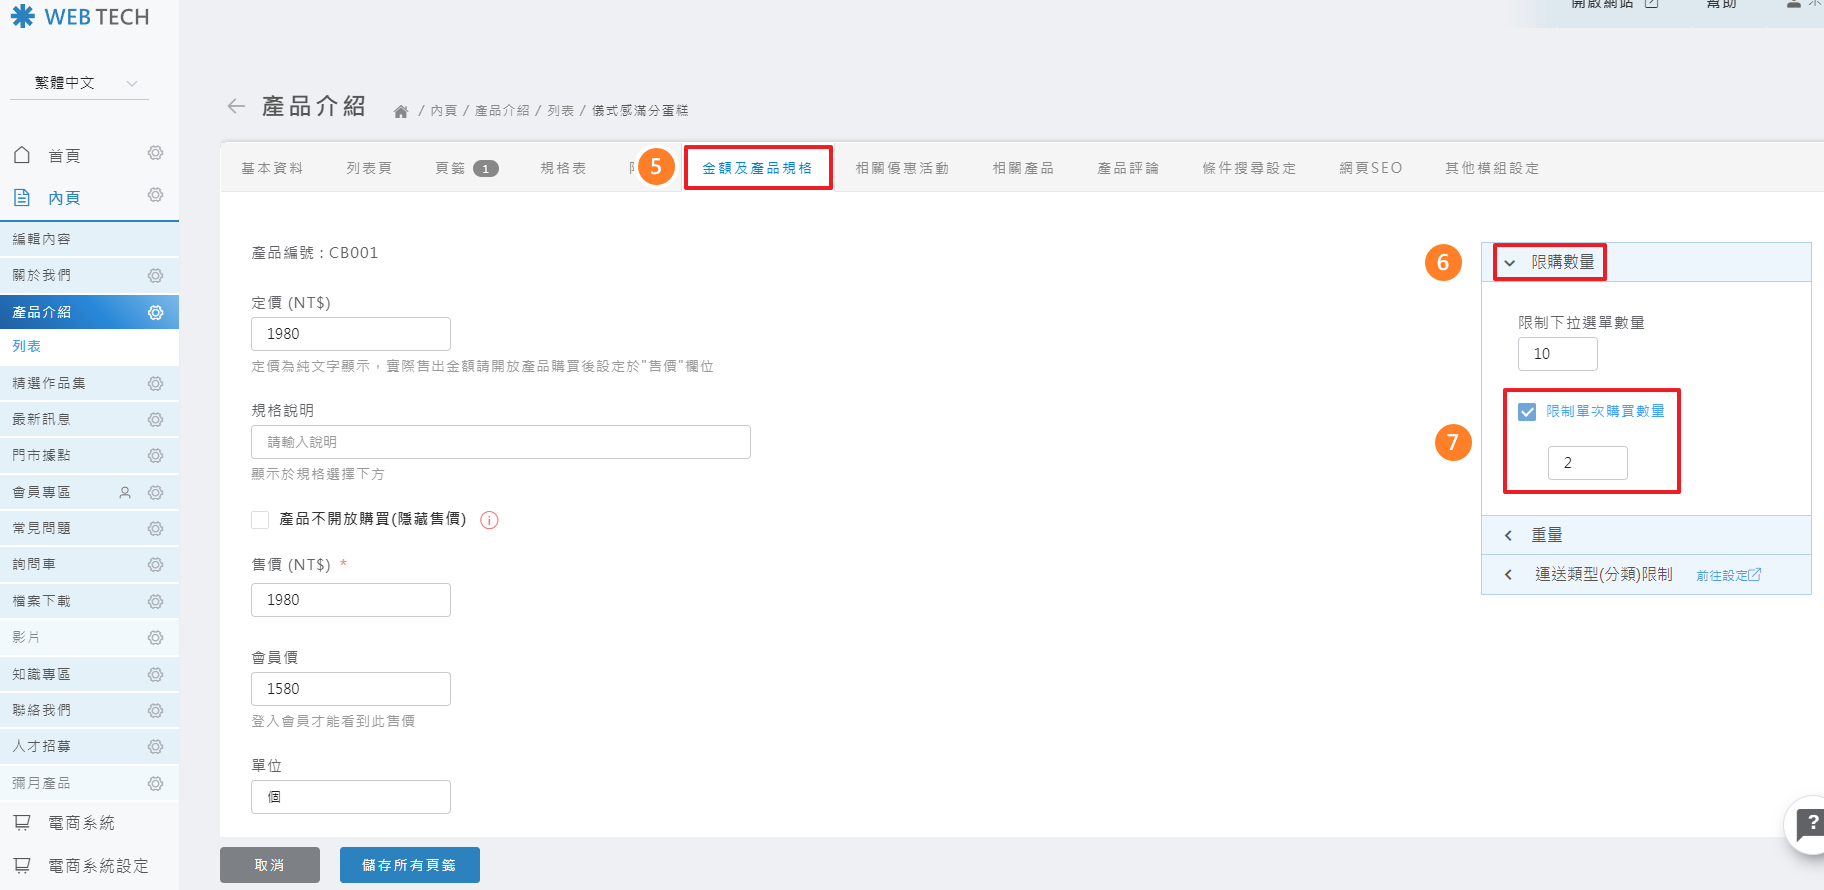Click the 會員價 input field

pos(350,689)
